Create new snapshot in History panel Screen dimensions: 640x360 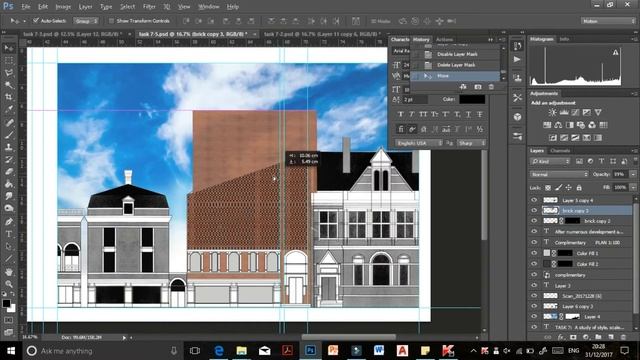[478, 87]
